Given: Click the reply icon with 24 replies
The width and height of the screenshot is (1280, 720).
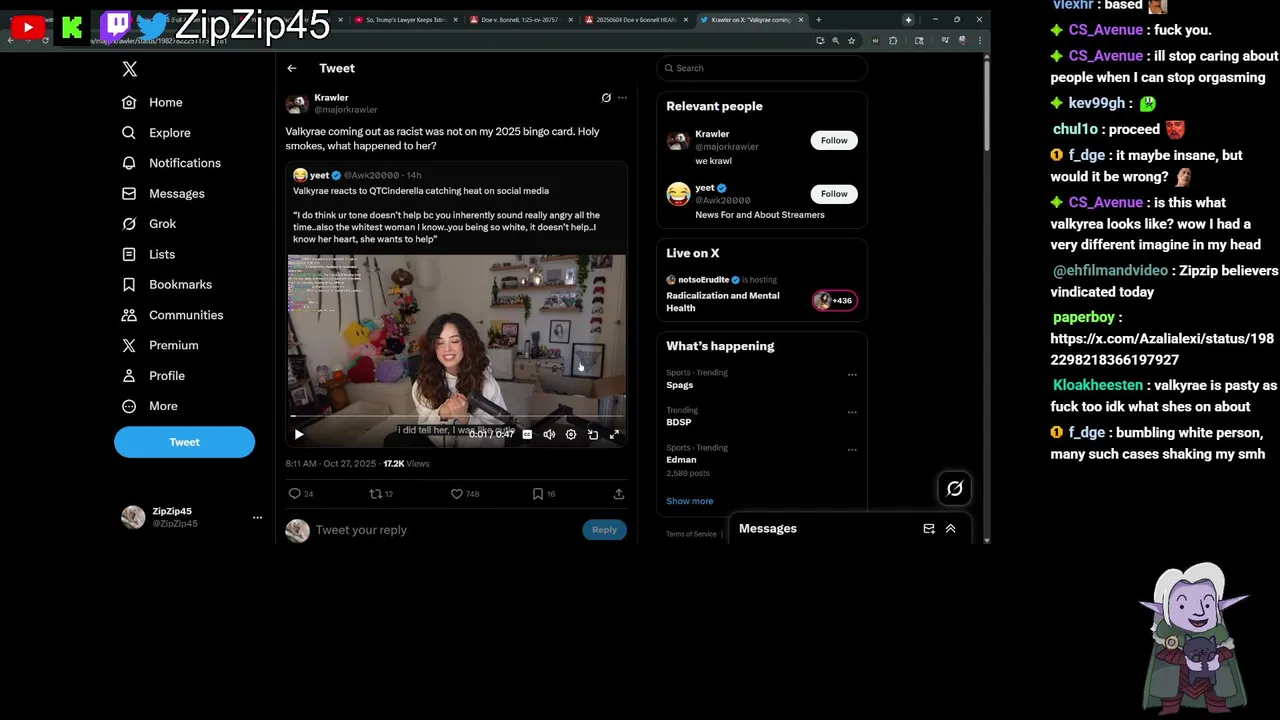Looking at the screenshot, I should coord(301,494).
